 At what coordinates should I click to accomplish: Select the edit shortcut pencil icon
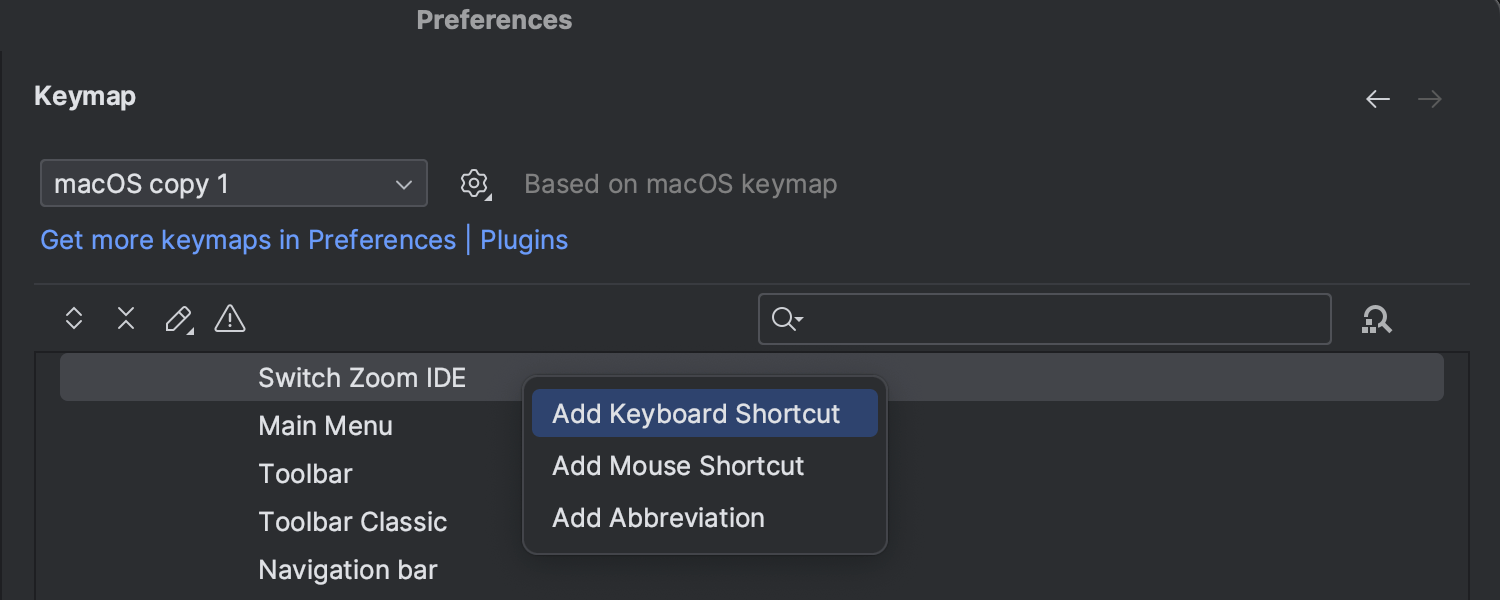(x=175, y=318)
